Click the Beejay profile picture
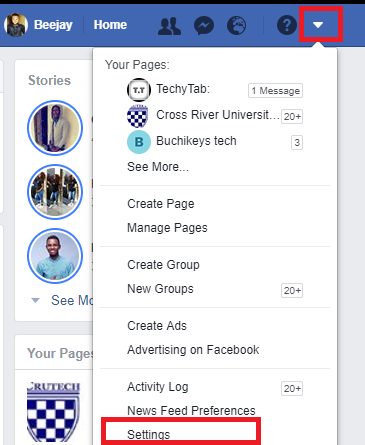Viewport: 365px width, 445px height. [16, 25]
